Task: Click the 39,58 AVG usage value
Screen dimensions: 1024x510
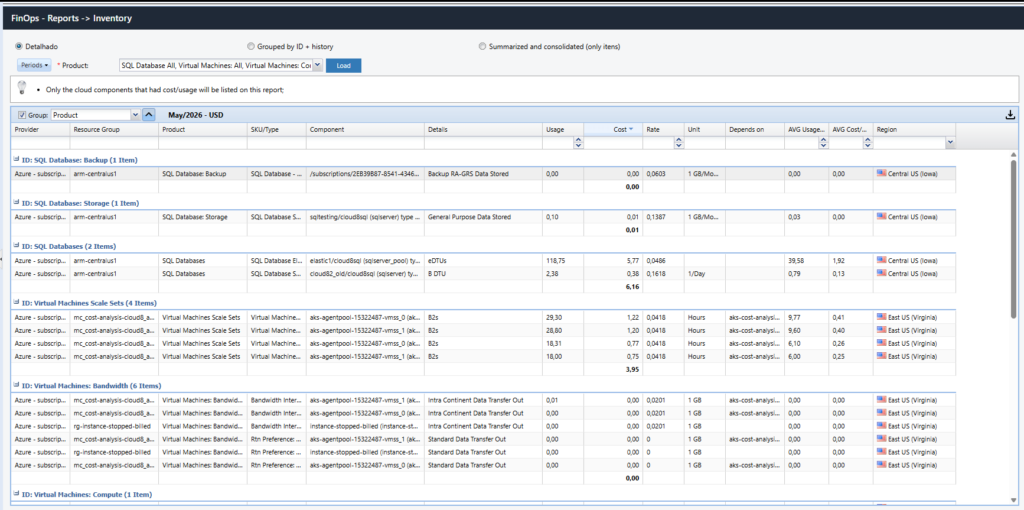Action: tap(795, 260)
